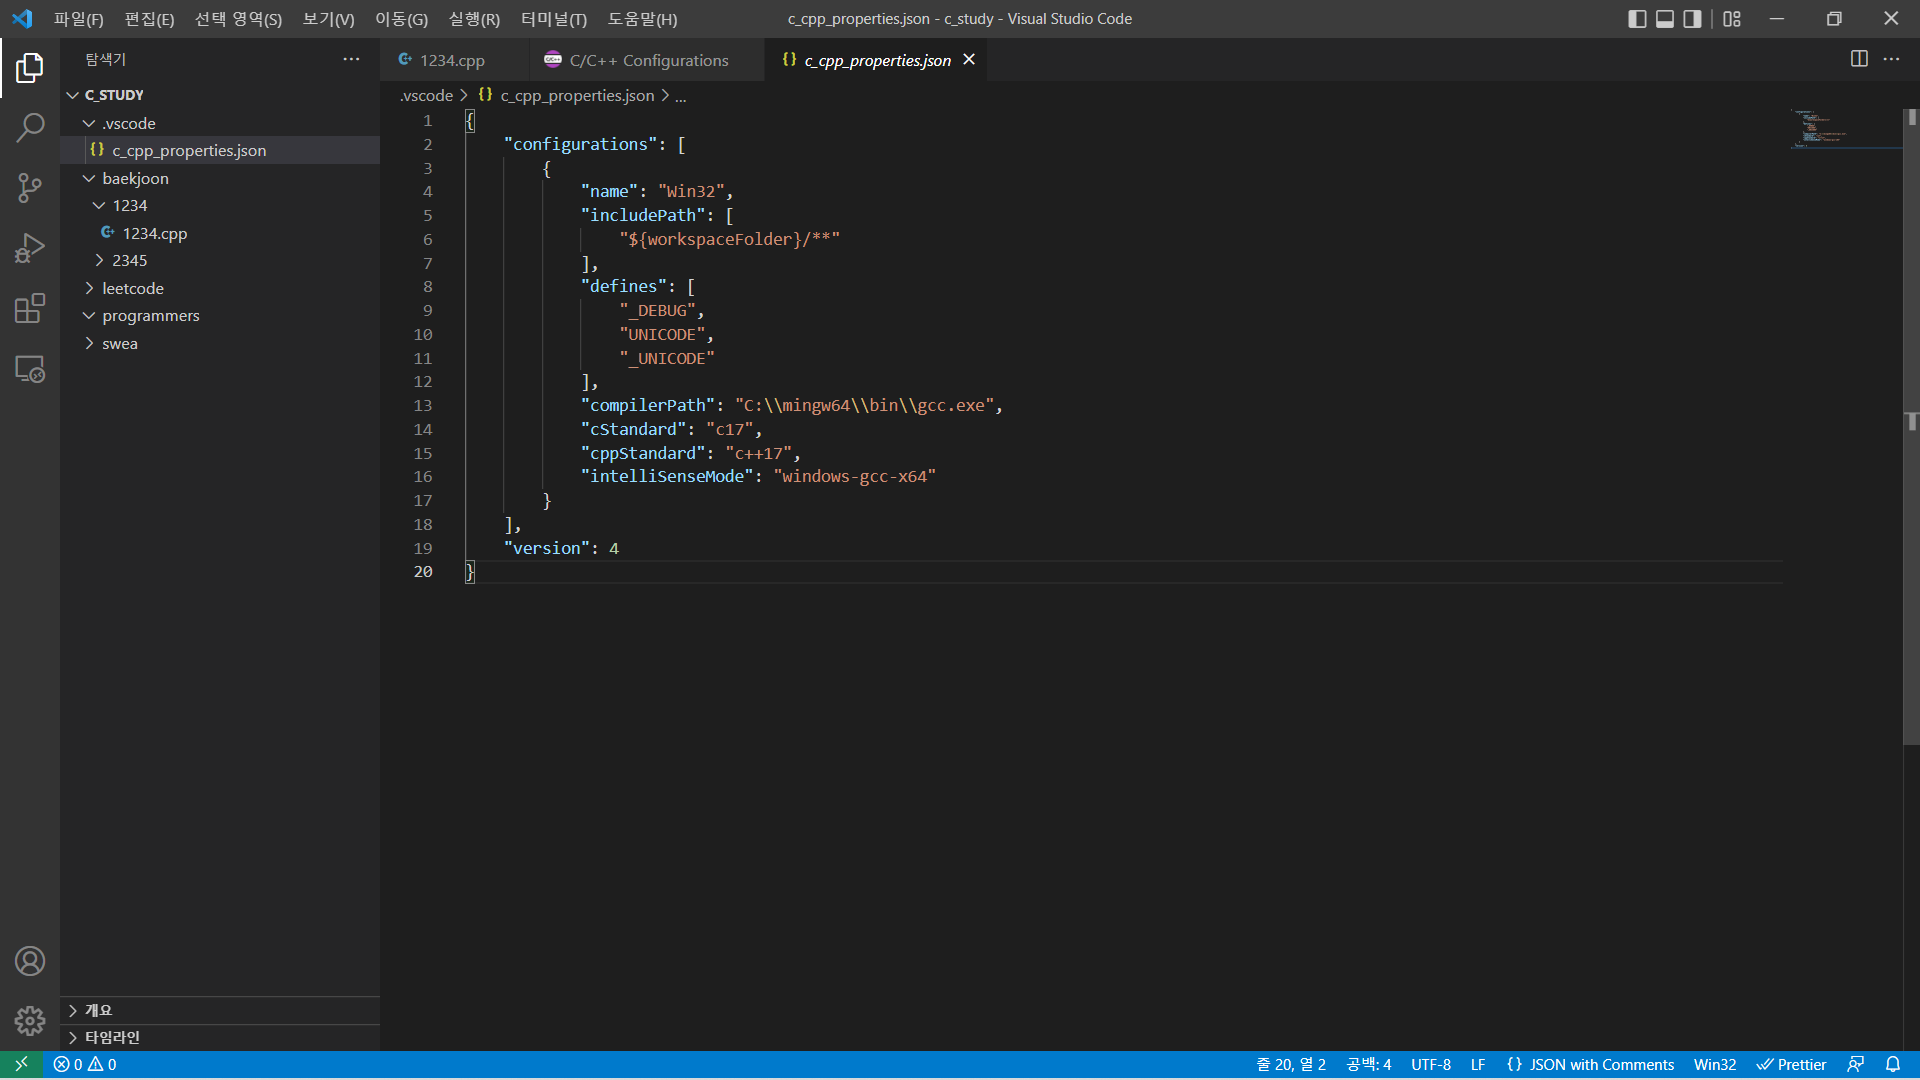
Task: Open the Extensions view icon
Action: point(30,308)
